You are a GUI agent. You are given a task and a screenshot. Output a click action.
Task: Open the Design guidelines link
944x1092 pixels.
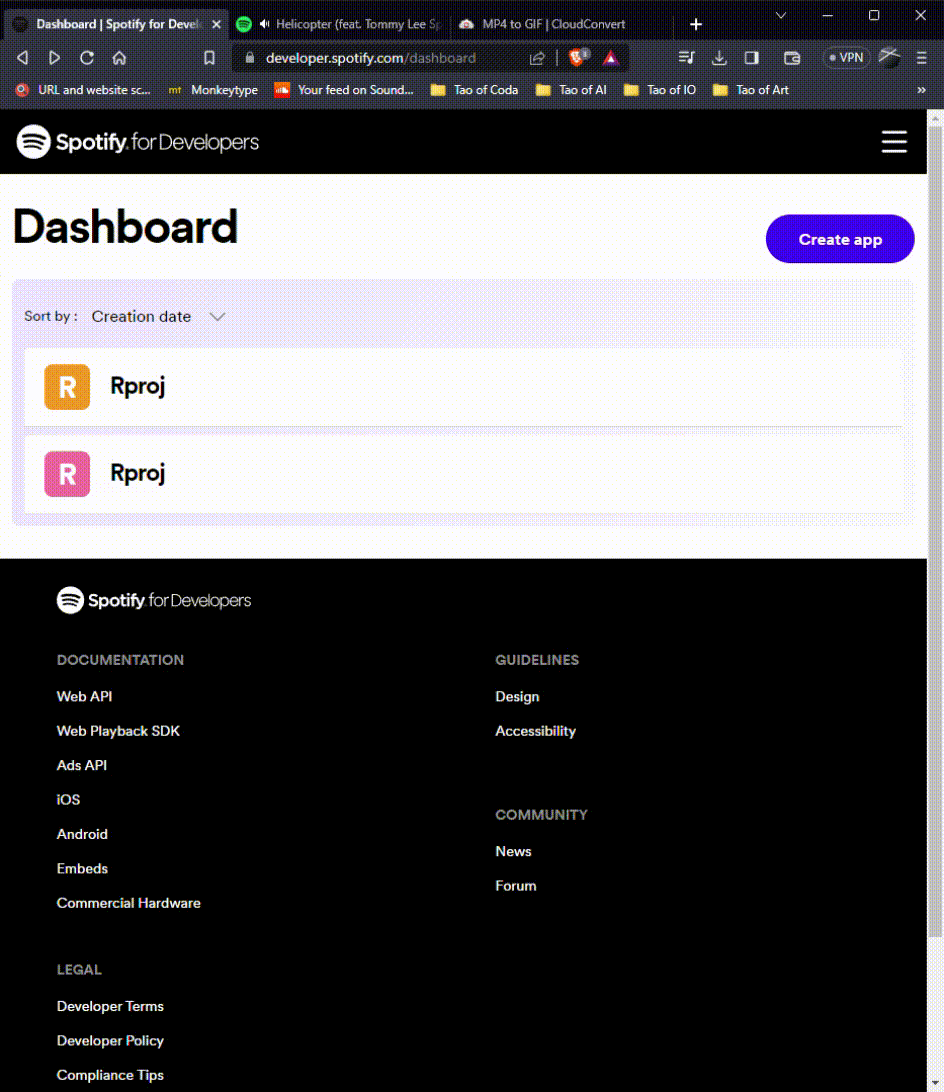coord(517,696)
